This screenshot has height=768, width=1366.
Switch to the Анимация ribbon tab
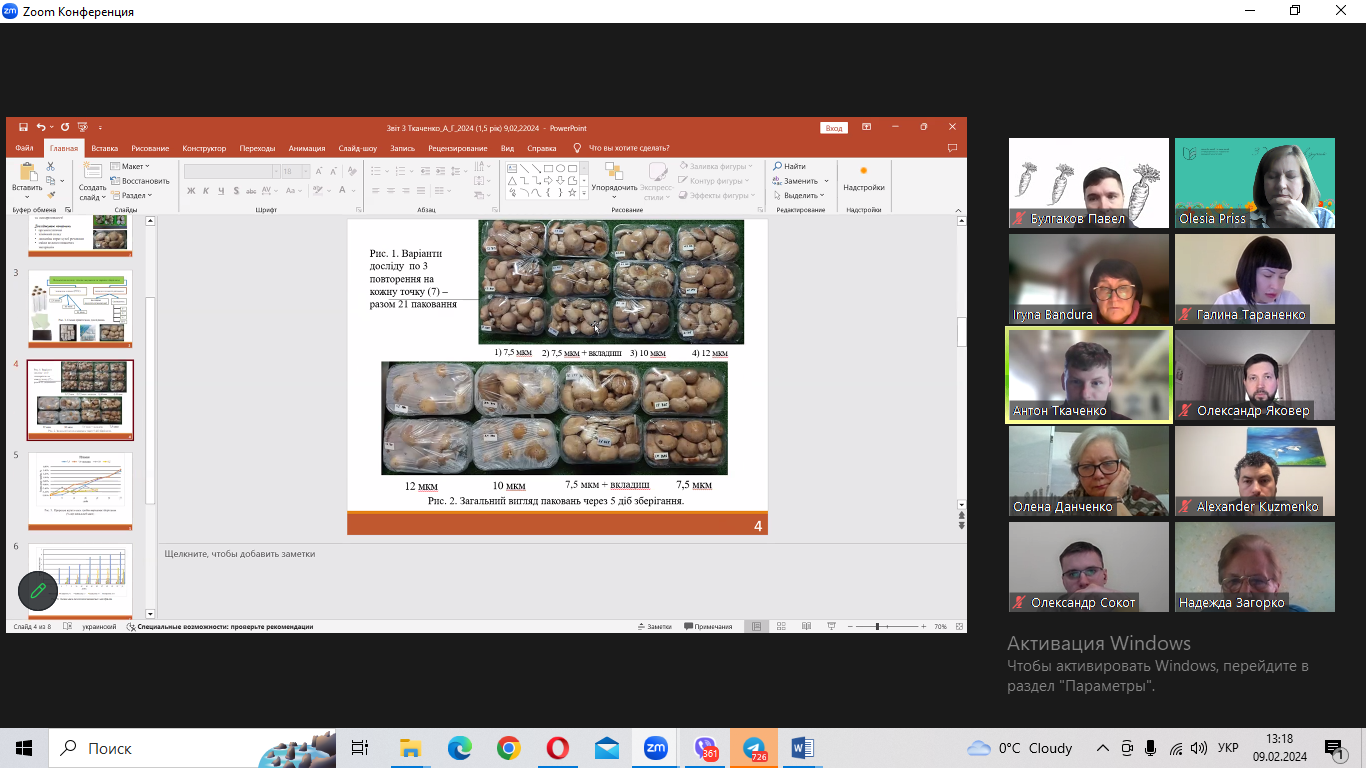pyautogui.click(x=307, y=148)
